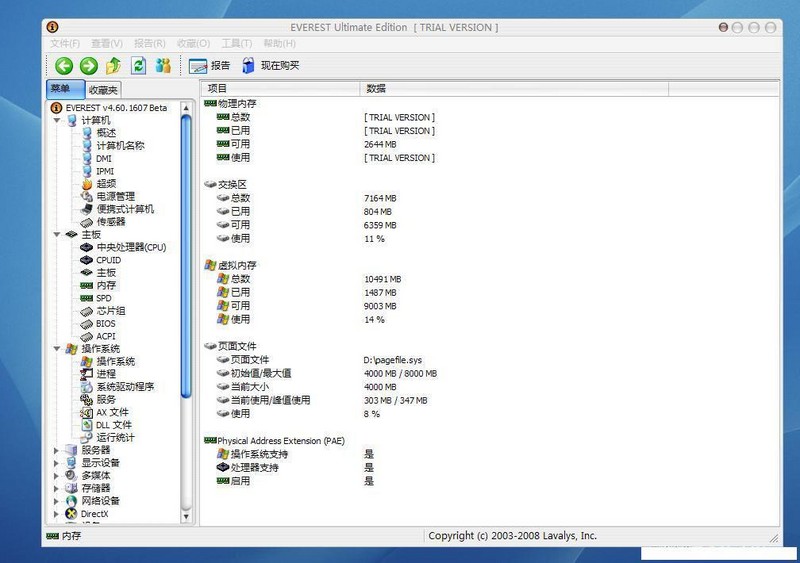
Task: Click the DirectX logo icon in tree
Action: [71, 514]
